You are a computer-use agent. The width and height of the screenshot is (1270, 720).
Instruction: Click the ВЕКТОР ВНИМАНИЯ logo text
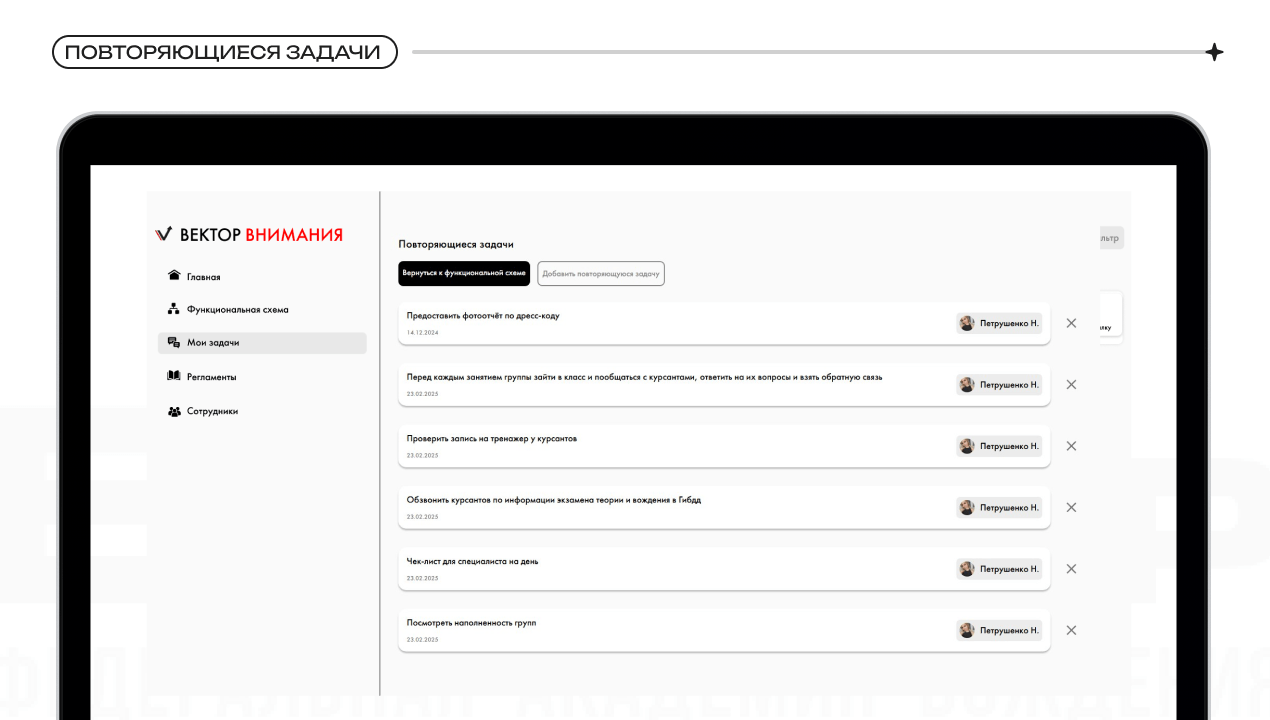click(x=261, y=235)
